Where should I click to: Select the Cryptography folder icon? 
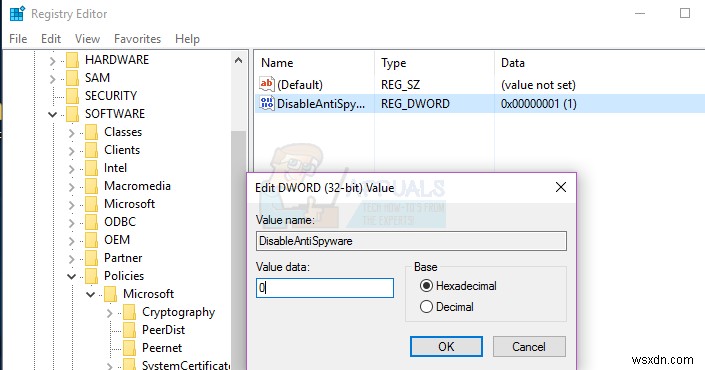(x=129, y=312)
